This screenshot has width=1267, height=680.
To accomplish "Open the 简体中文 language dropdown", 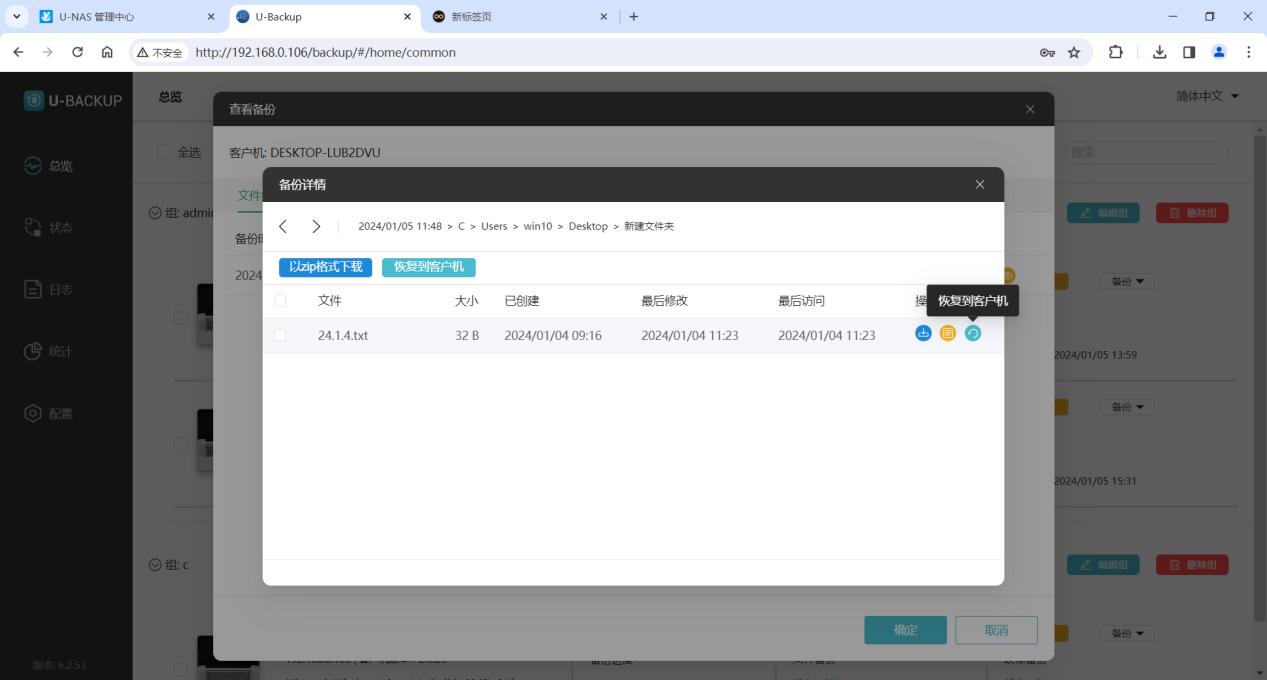I will [1207, 96].
